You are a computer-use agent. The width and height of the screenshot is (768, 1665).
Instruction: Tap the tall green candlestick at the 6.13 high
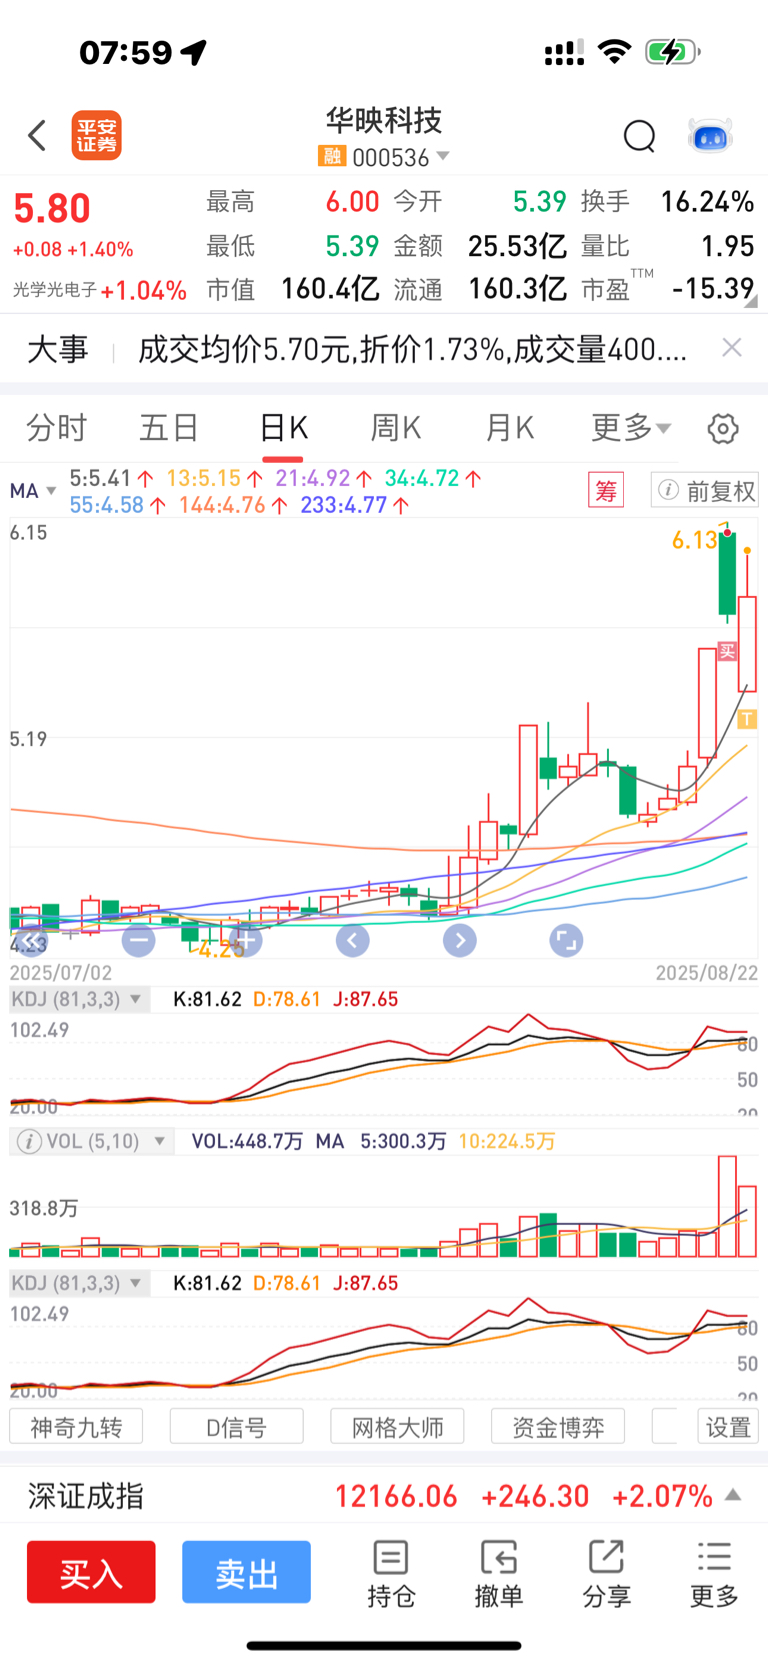pos(727,572)
